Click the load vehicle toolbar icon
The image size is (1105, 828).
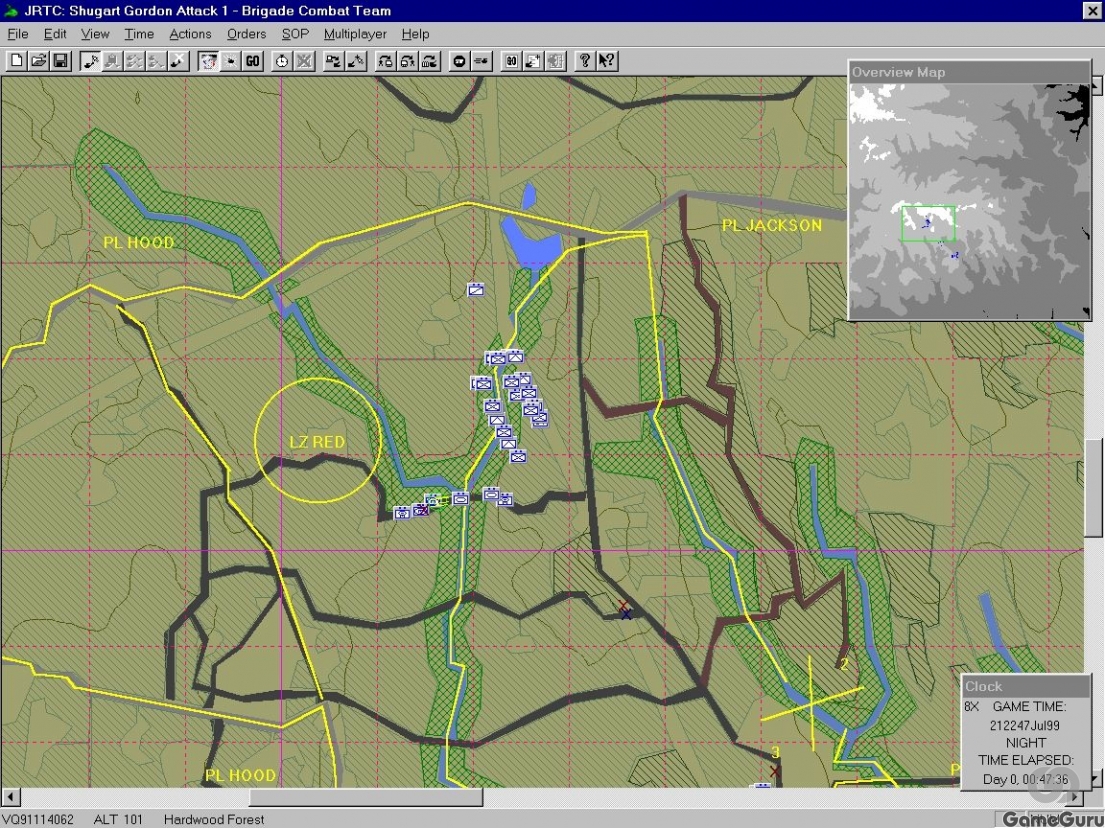(x=385, y=61)
